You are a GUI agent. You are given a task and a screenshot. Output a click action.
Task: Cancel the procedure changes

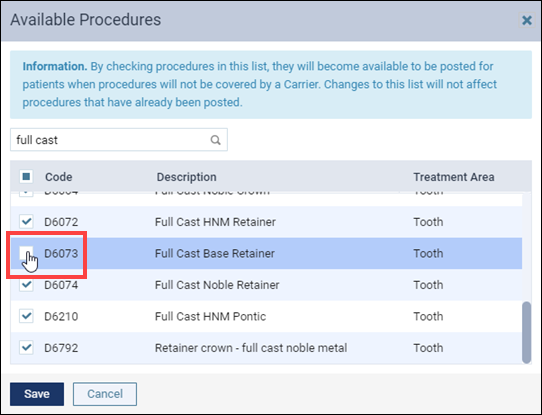pos(105,394)
